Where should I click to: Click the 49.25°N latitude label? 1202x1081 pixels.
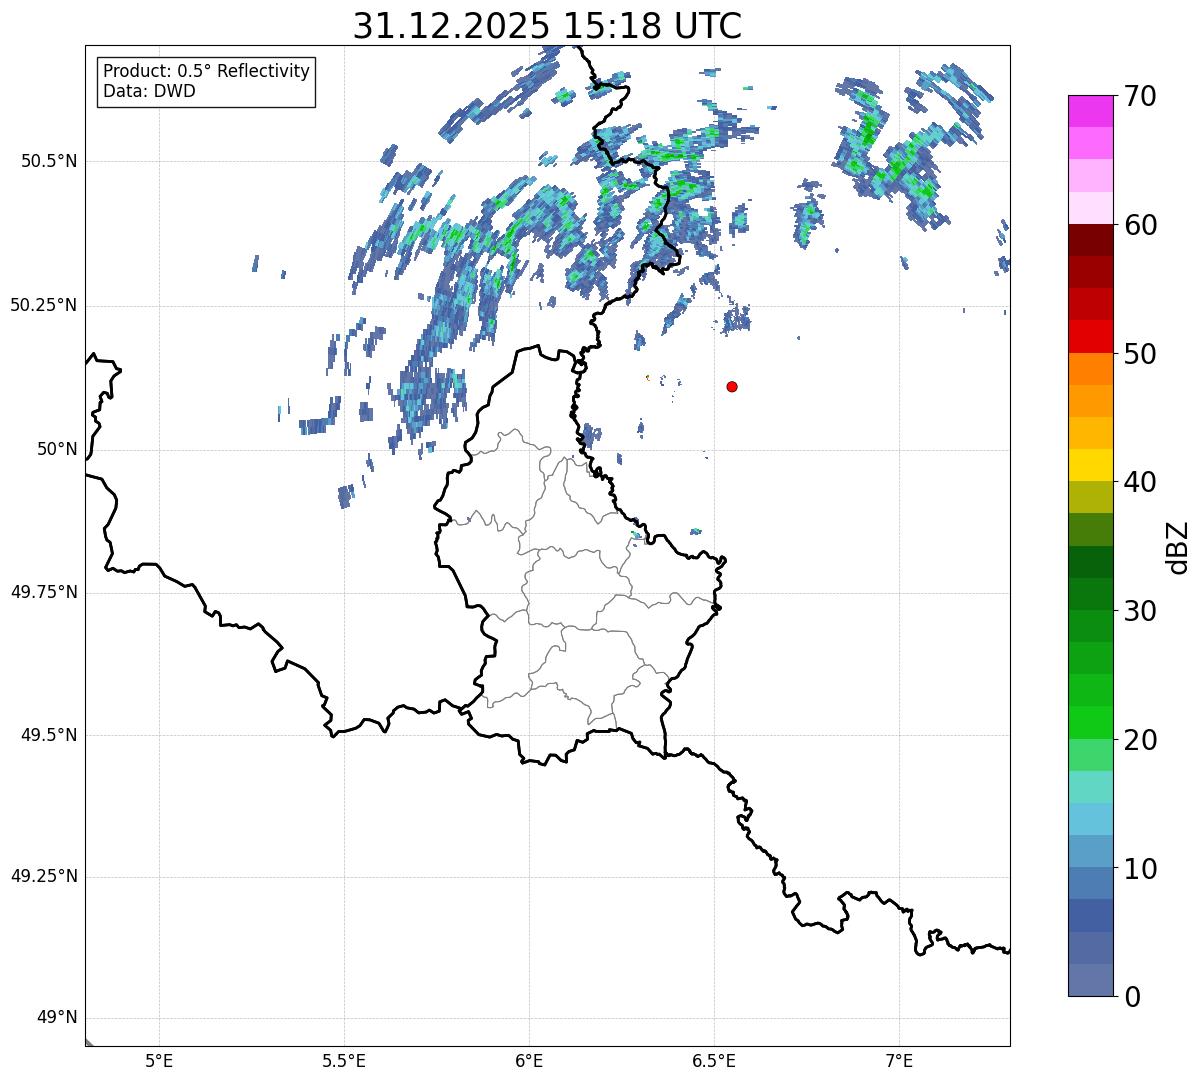click(x=43, y=876)
